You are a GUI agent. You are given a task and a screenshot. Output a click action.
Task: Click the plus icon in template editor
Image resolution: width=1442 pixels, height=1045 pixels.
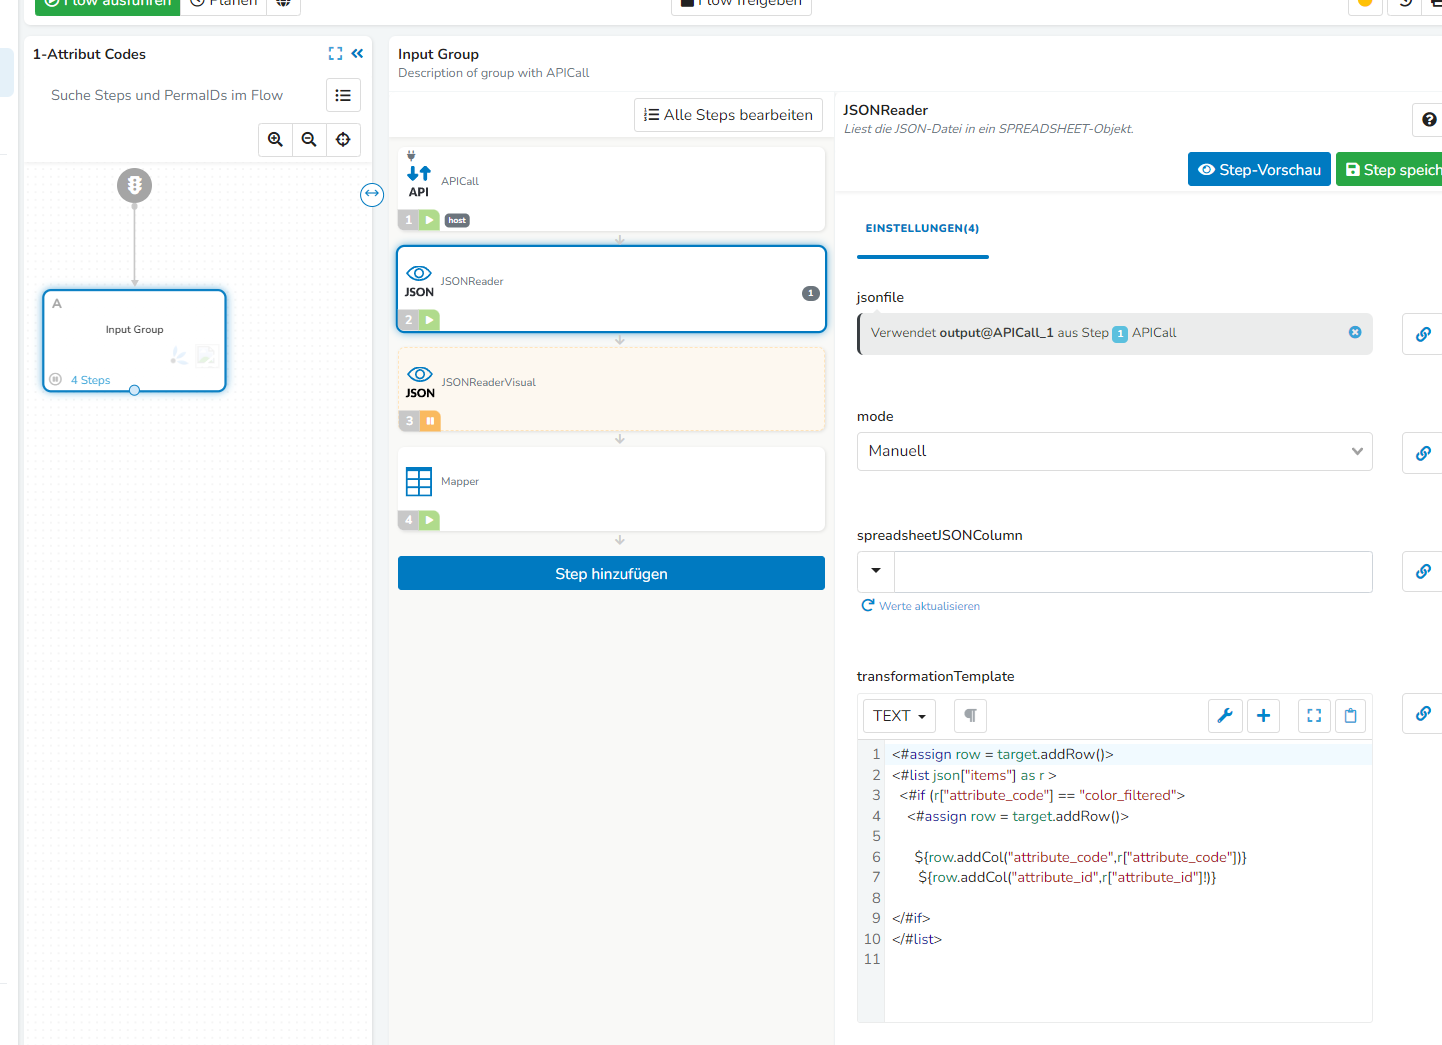1263,716
